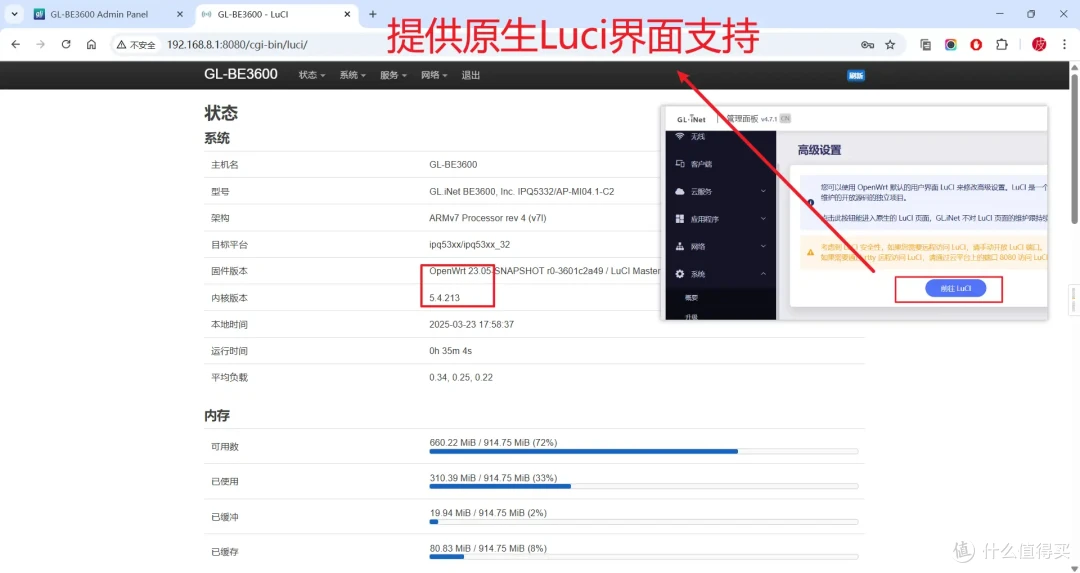This screenshot has height=573, width=1080.
Task: Select the uptime value 0h 35m 4s
Action: (450, 351)
